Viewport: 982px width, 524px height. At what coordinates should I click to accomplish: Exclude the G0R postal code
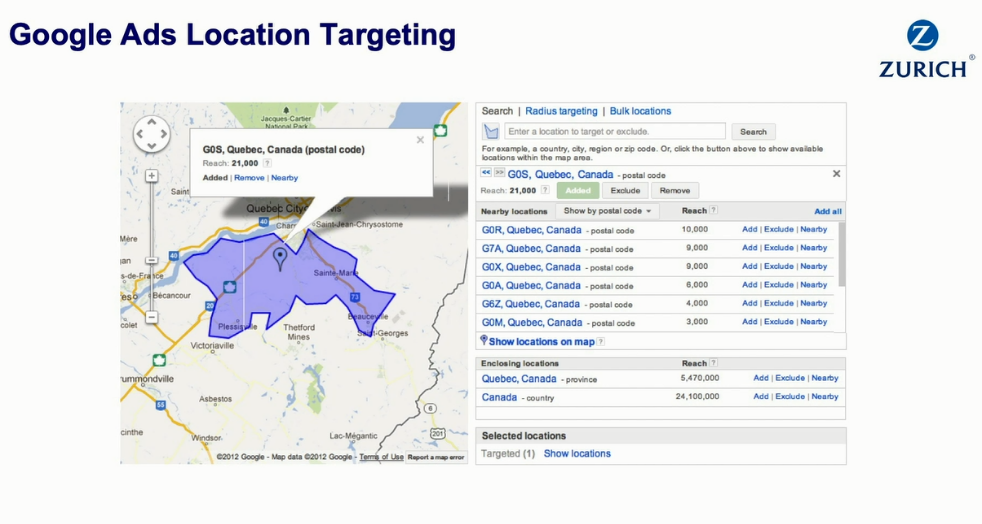778,229
